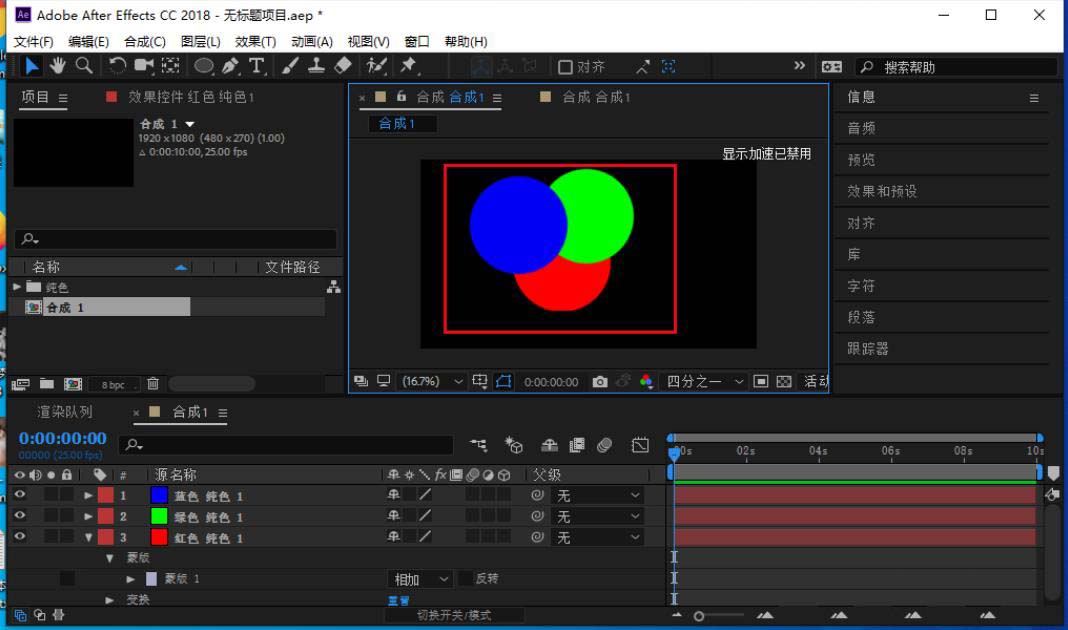Delete selected item with trash icon

tap(153, 384)
